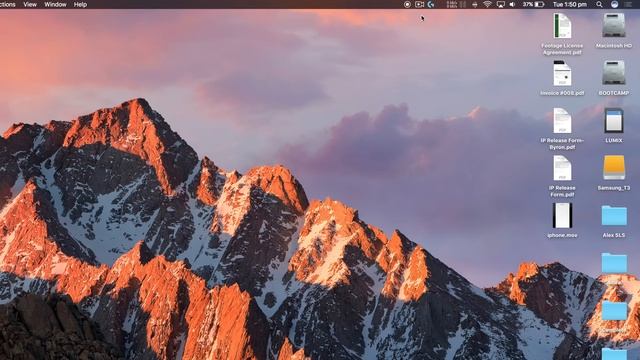640x360 pixels.
Task: Open the Wi-Fi status menu
Action: tap(487, 4)
